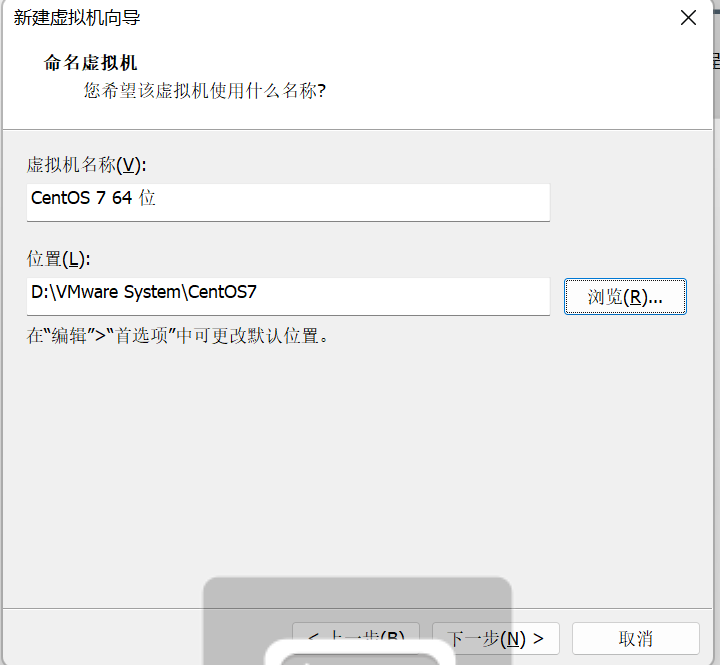Screen dimensions: 720x665
Task: Click the 虚拟机名称(V) label
Action: (86, 165)
